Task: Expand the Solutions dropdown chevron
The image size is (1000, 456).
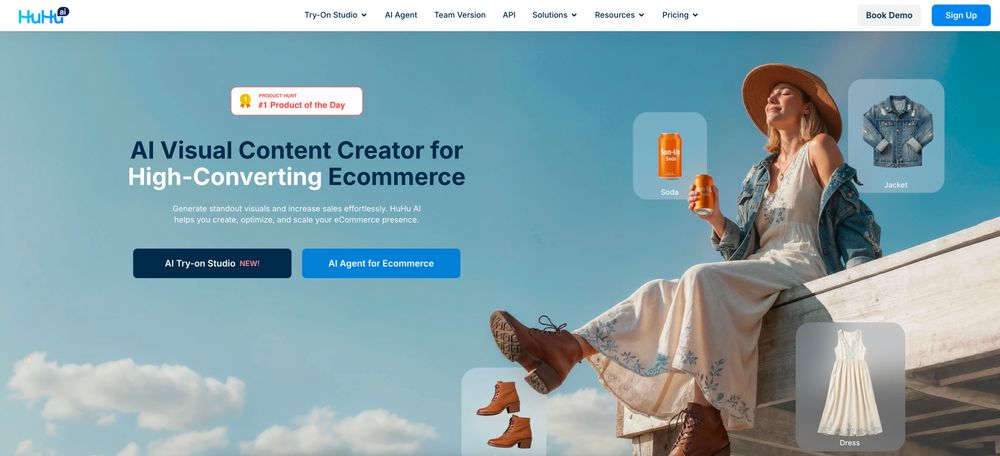Action: click(x=574, y=15)
